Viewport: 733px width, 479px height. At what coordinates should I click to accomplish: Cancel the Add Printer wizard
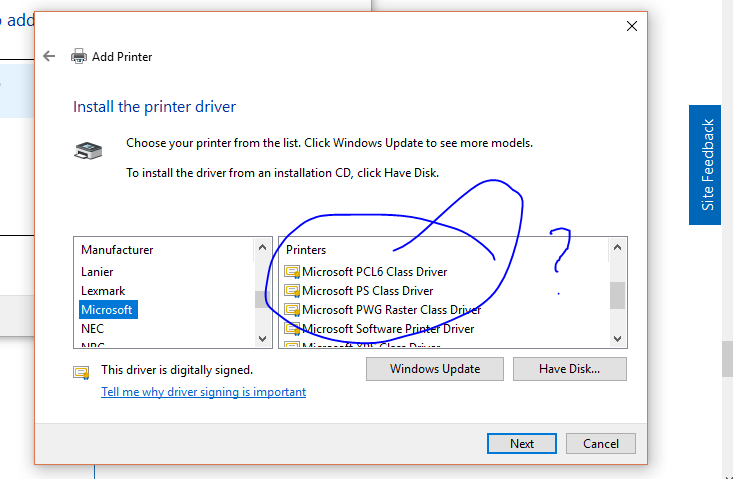pos(601,443)
